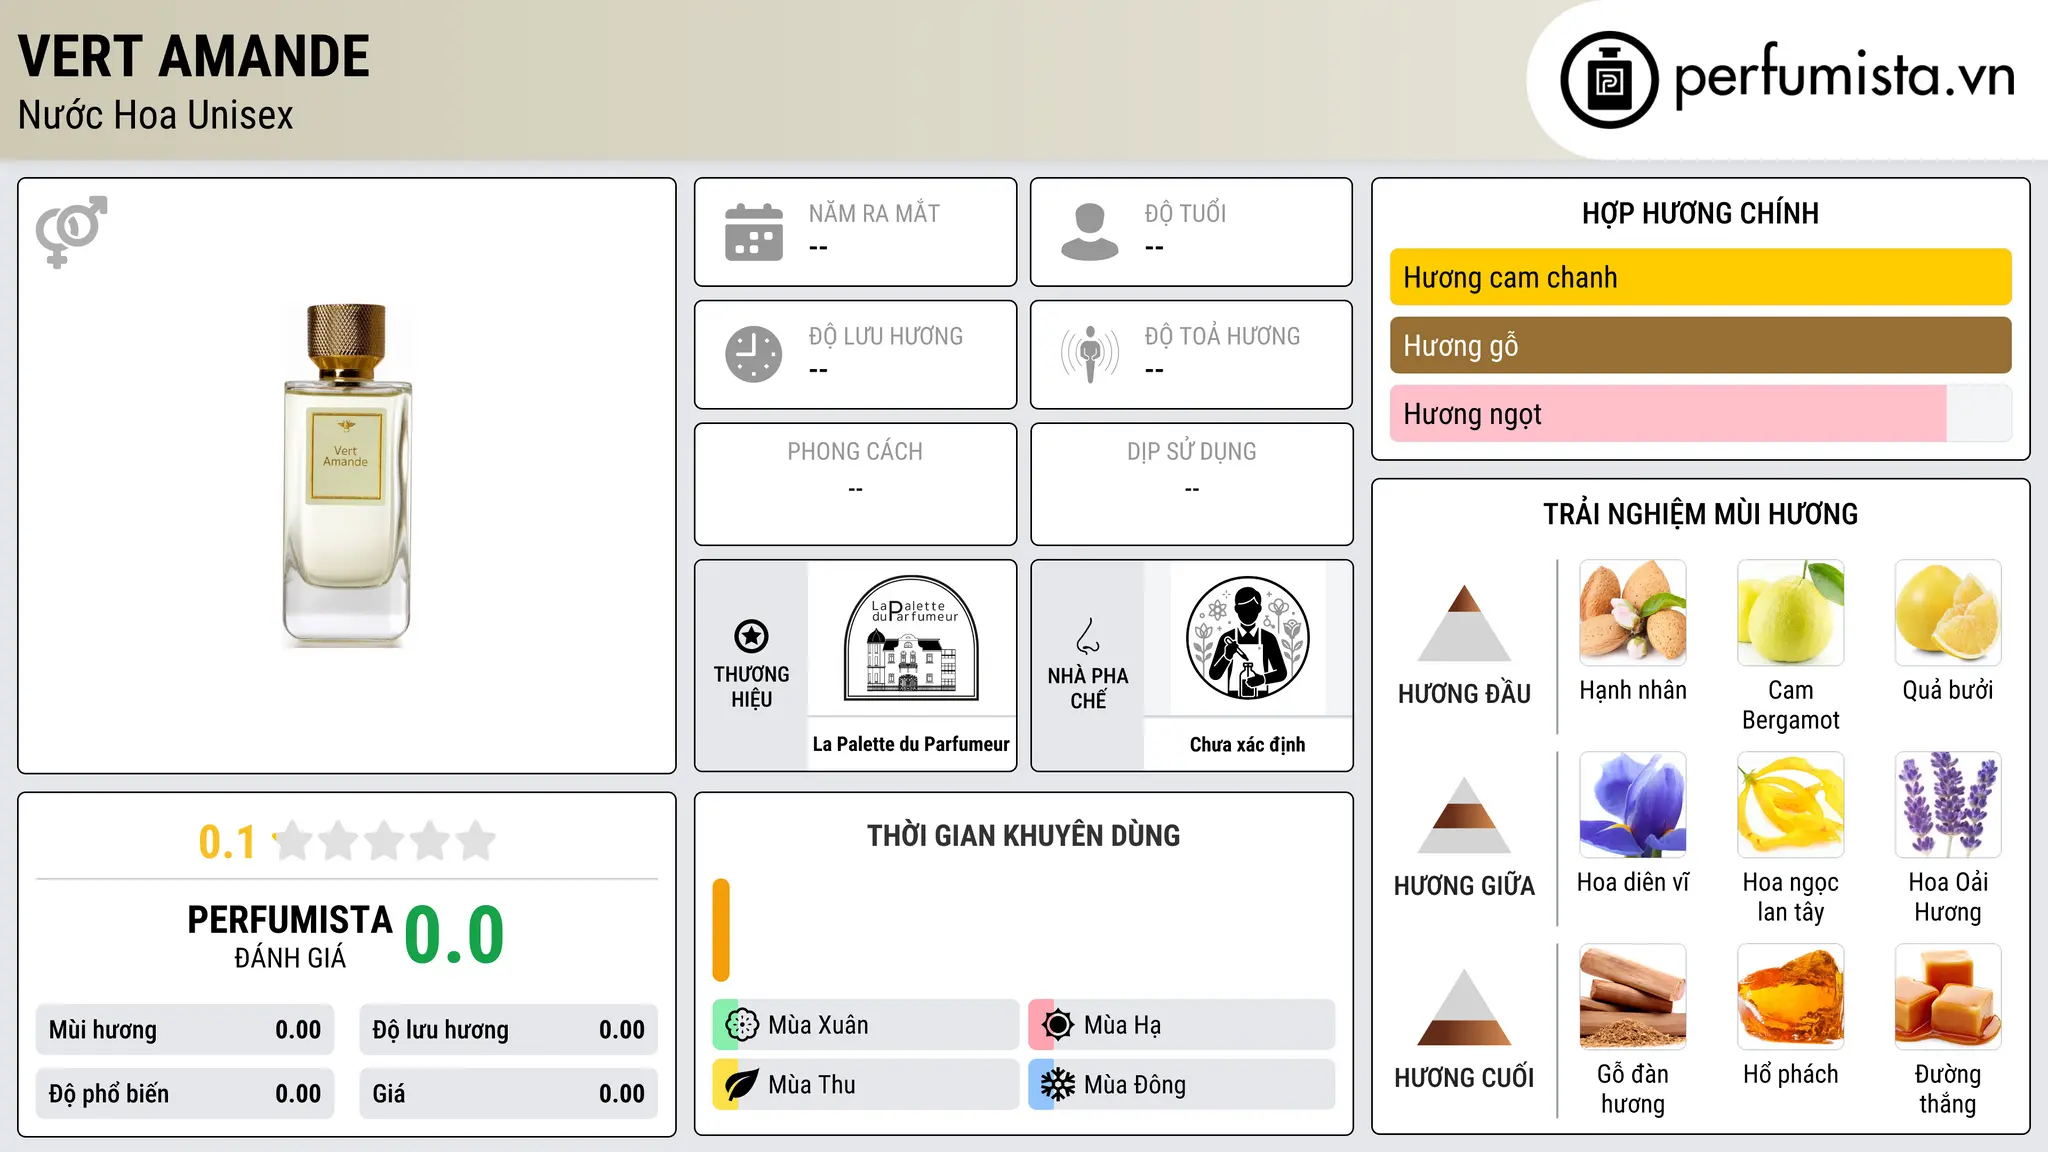
Task: Open the Hoa Oải Hương note image
Action: (x=1948, y=805)
